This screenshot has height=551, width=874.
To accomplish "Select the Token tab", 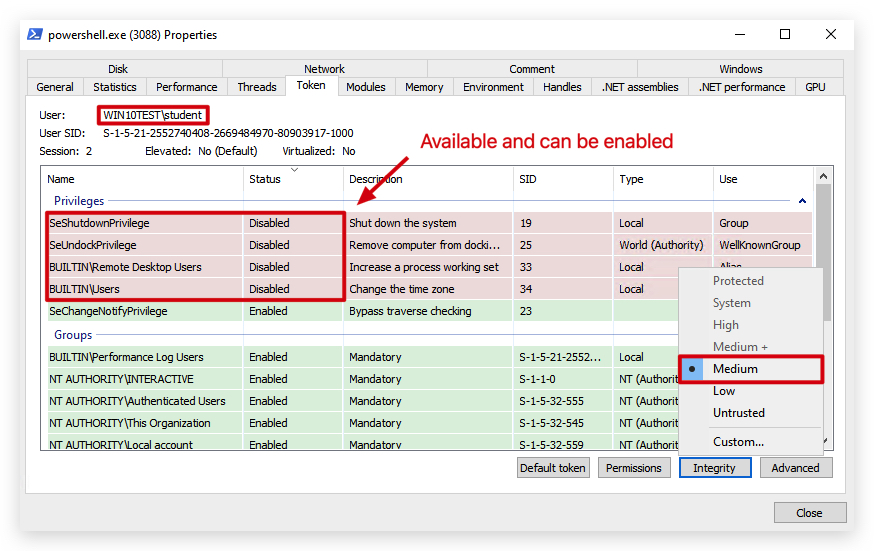I will point(311,85).
